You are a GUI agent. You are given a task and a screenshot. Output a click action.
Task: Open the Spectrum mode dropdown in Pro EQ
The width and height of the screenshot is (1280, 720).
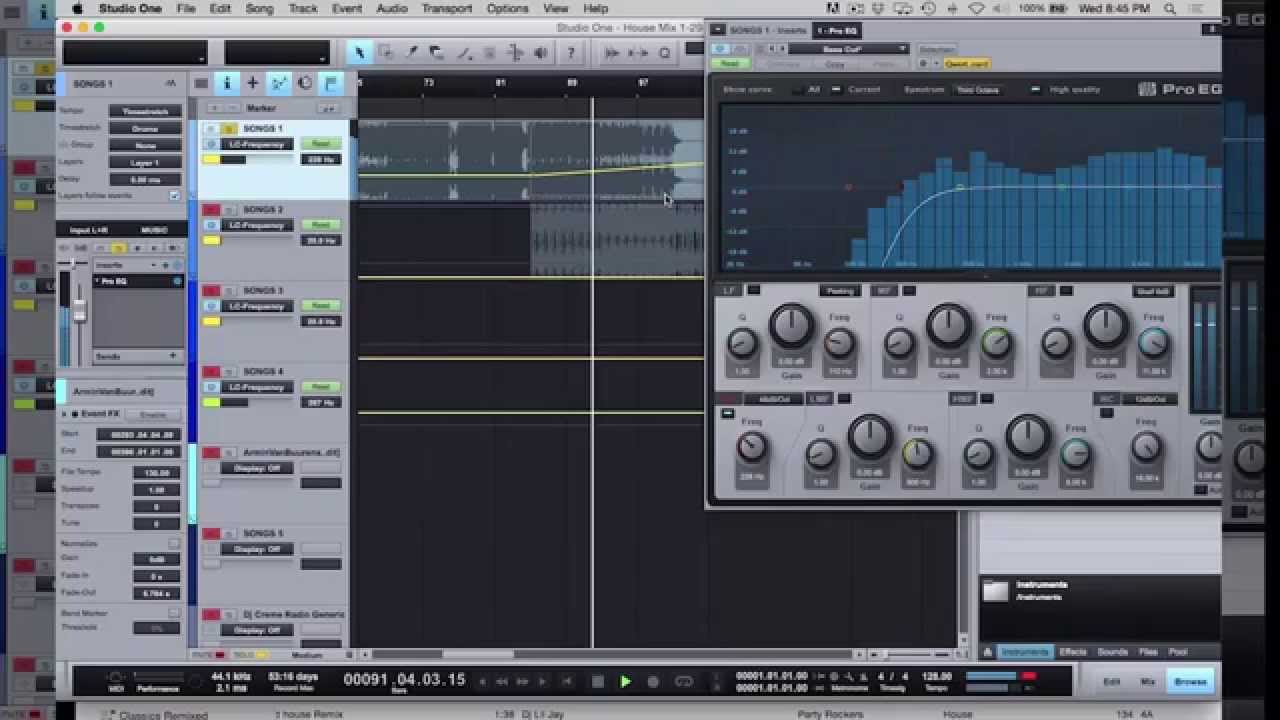(x=979, y=89)
